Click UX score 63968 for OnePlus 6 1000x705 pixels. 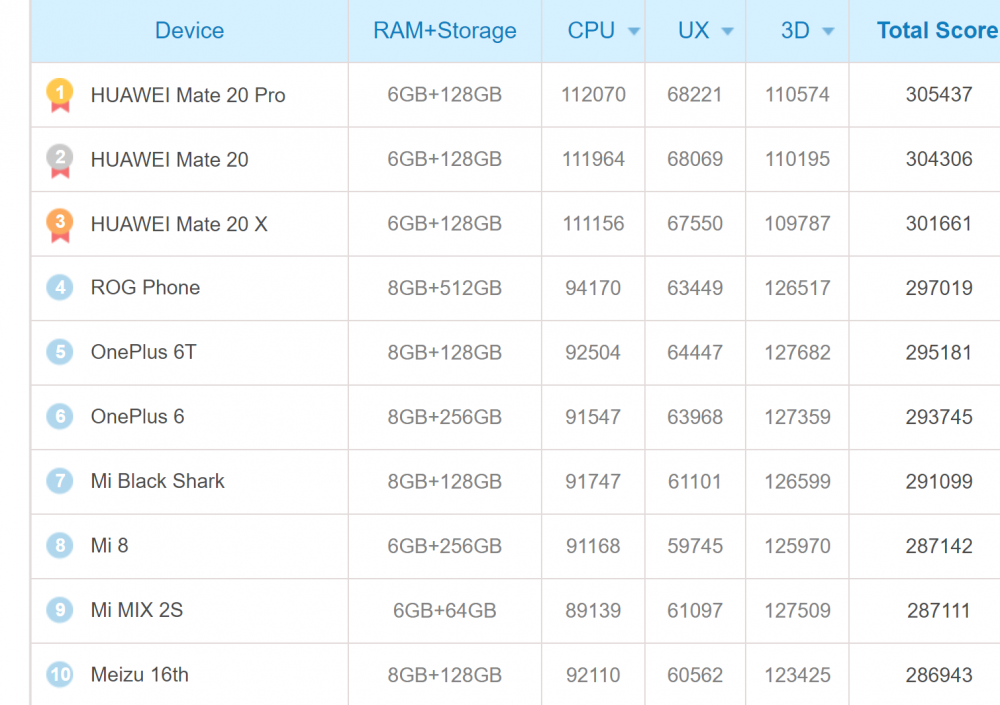click(x=695, y=417)
